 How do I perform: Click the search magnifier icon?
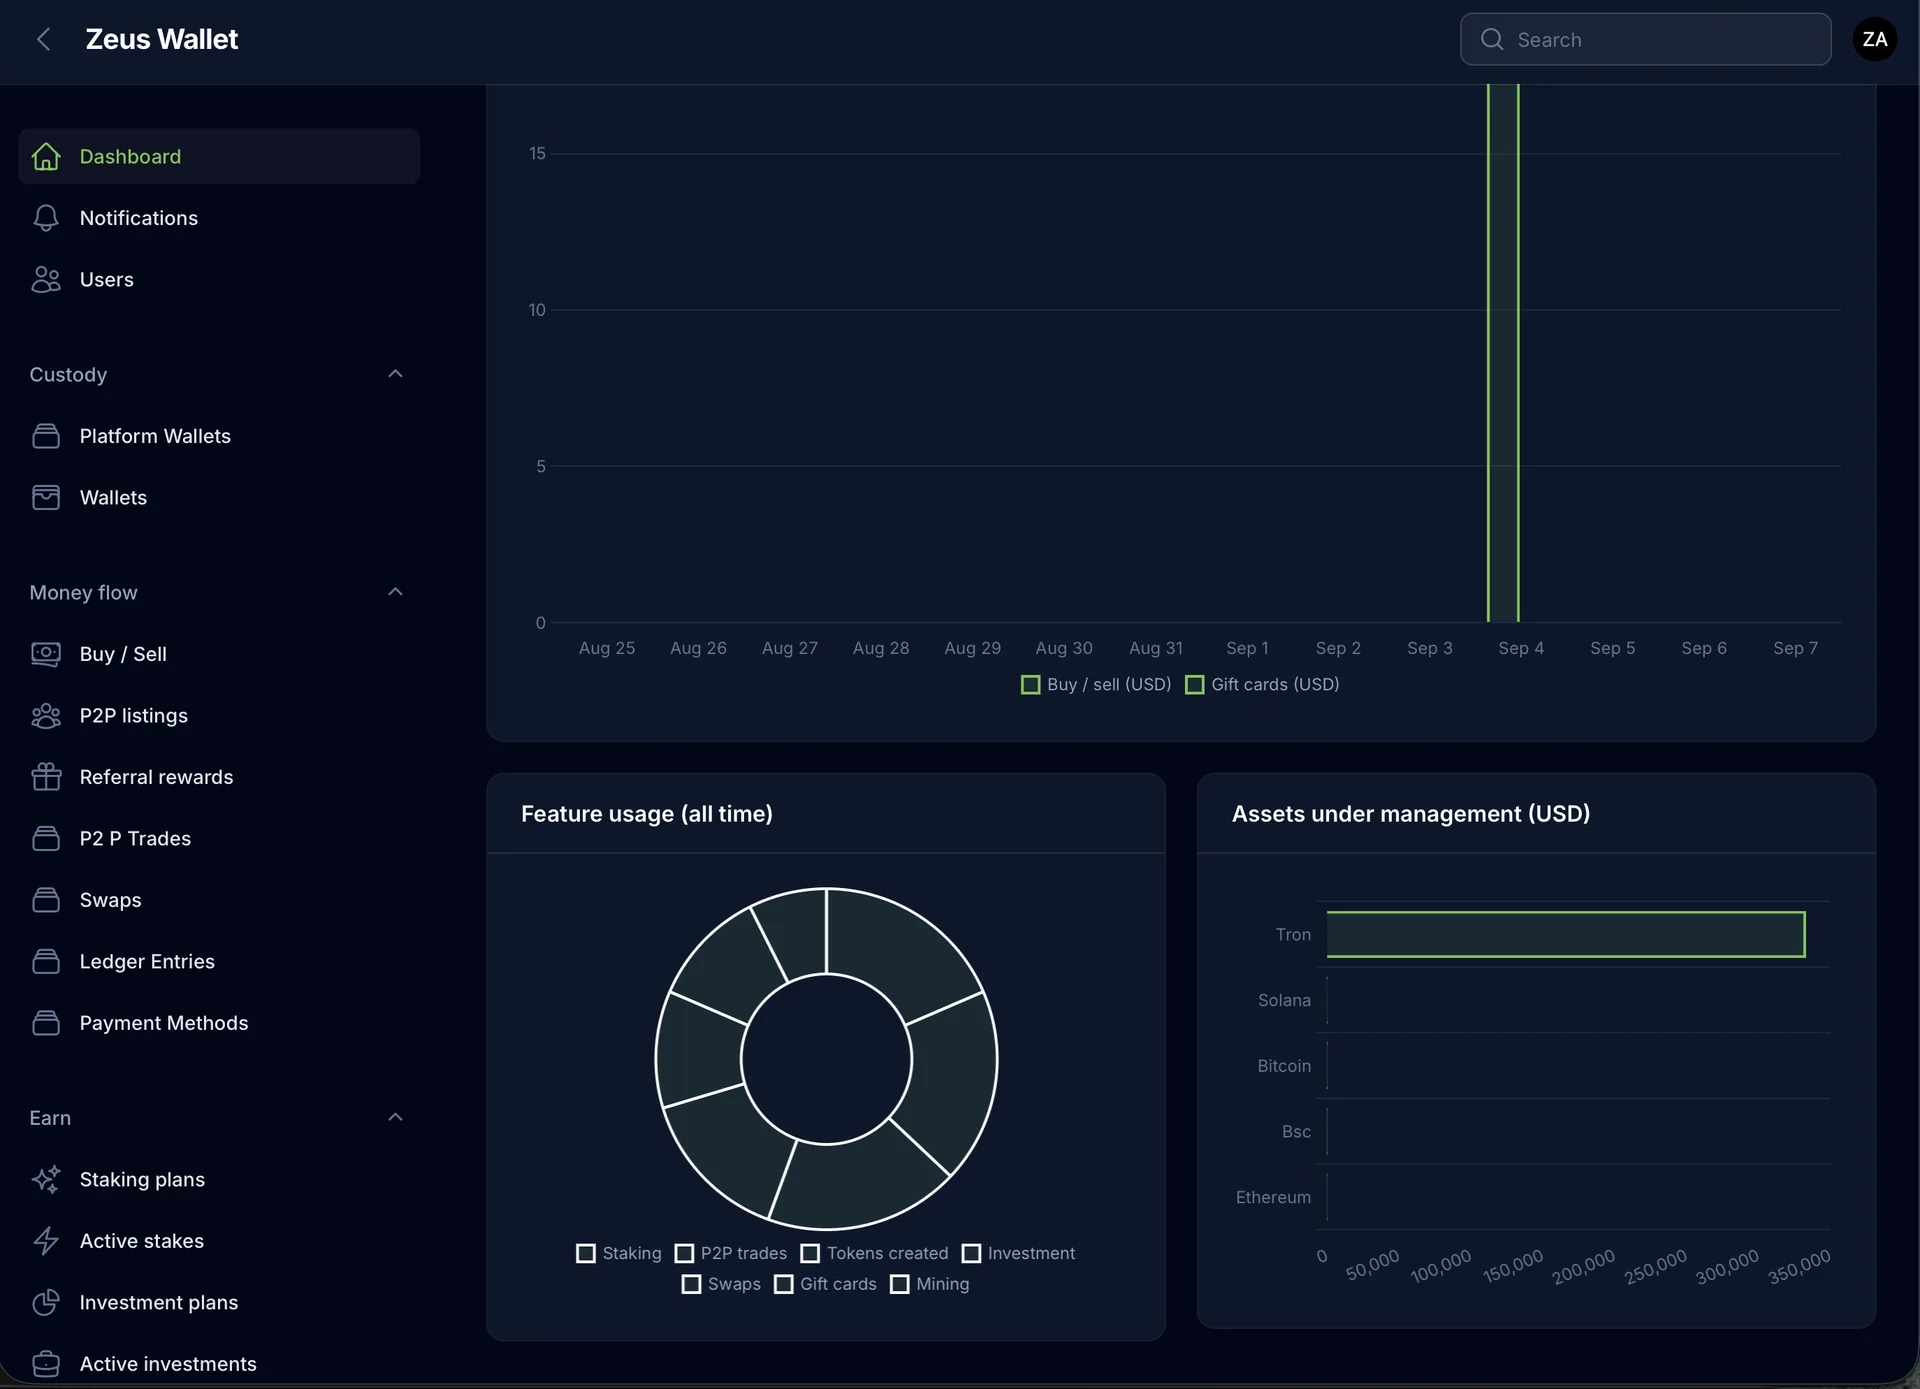1492,39
